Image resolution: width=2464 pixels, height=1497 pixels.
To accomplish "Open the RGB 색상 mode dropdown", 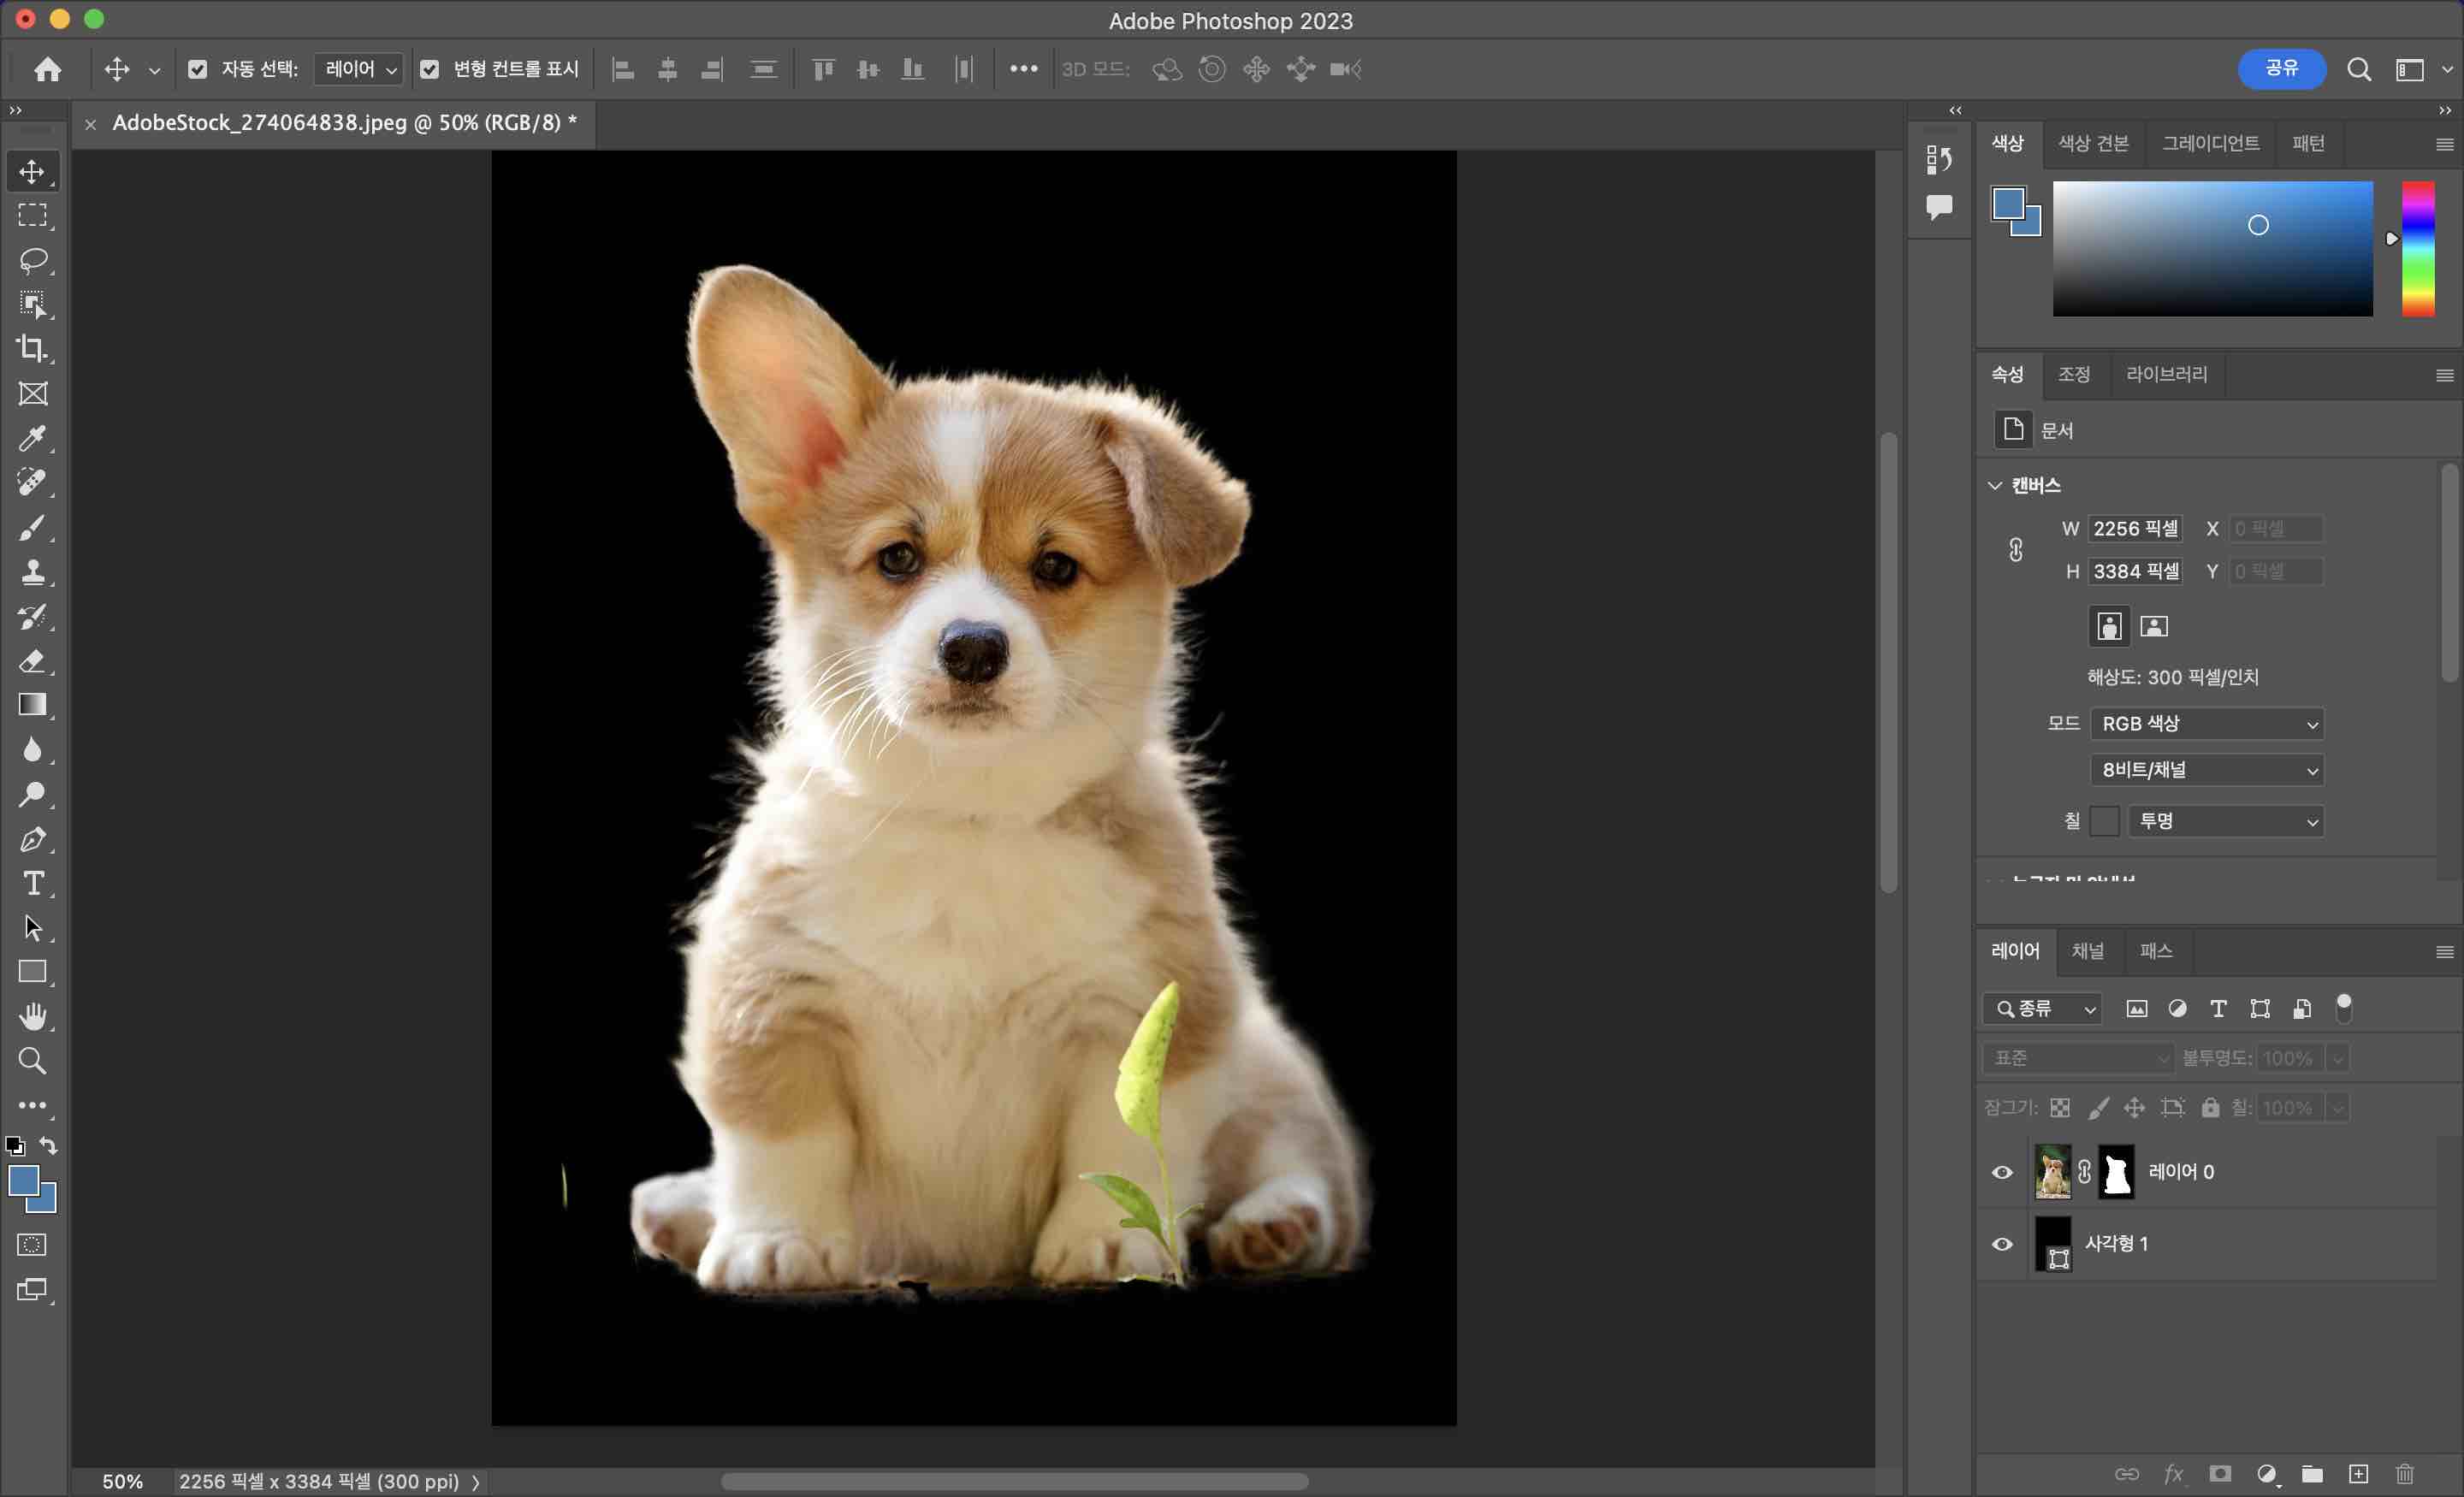I will click(x=2206, y=723).
